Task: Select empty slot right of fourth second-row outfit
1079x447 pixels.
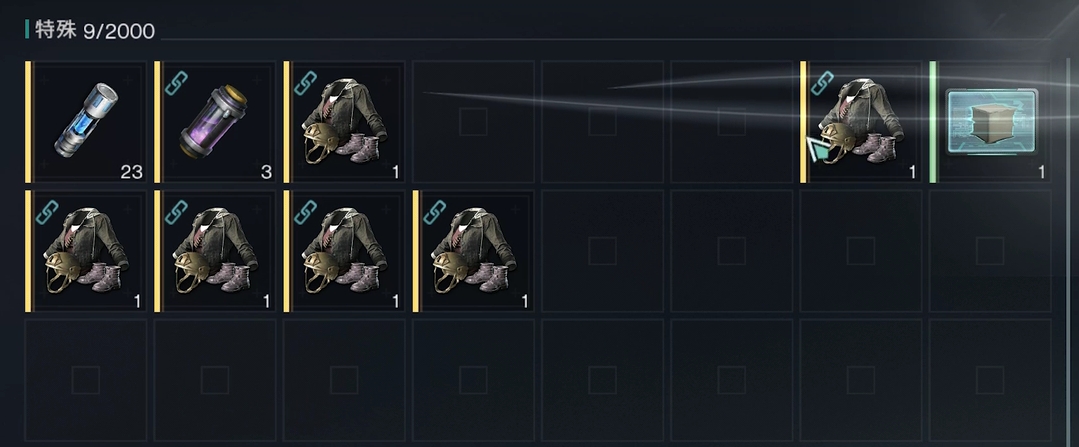Action: pos(602,251)
